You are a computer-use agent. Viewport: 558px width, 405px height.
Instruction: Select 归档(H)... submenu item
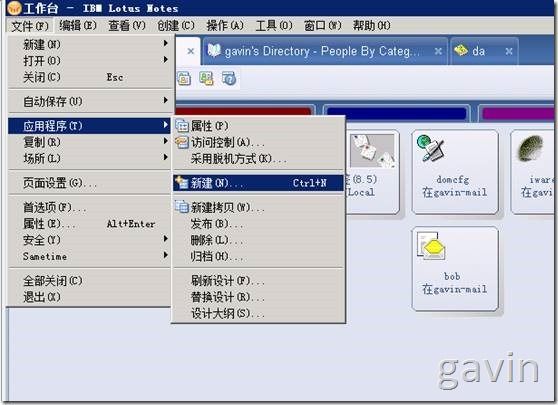258,256
